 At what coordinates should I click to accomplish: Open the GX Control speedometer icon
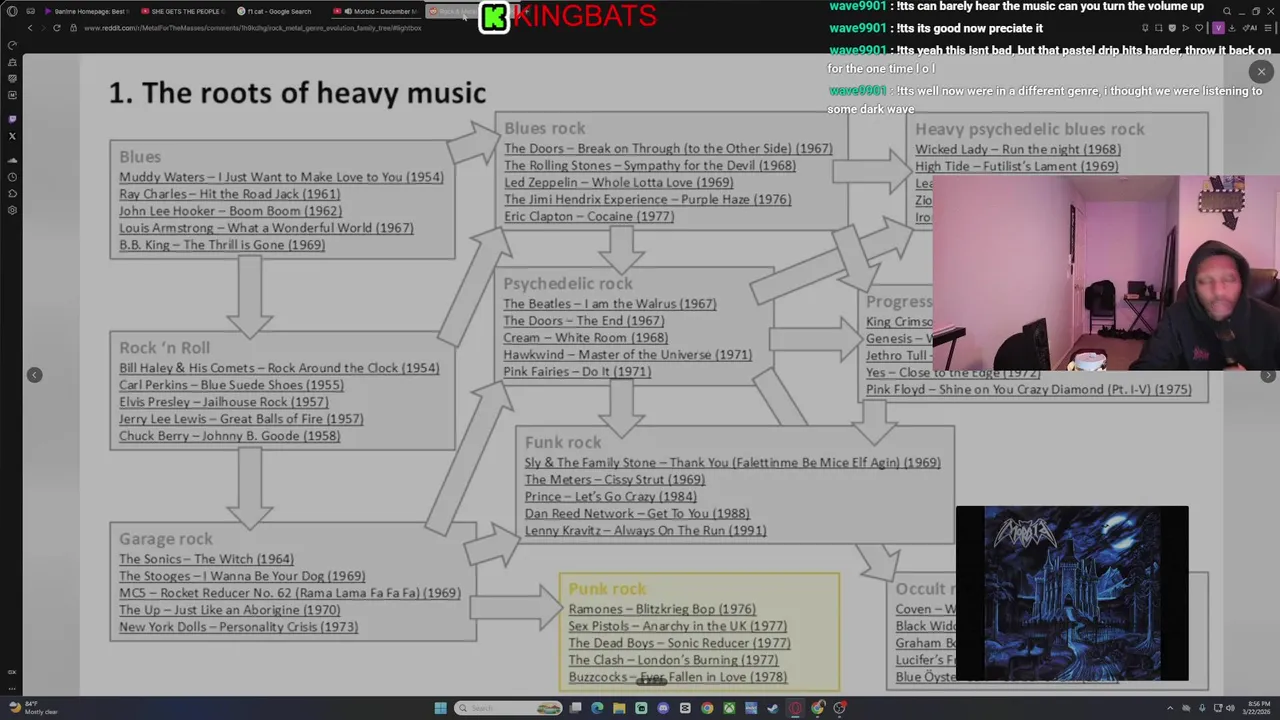click(x=12, y=45)
